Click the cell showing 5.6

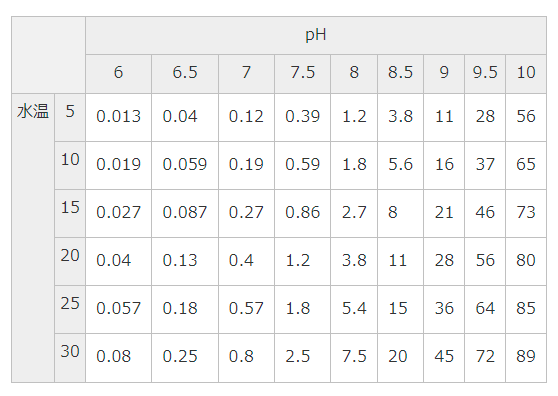pos(400,165)
